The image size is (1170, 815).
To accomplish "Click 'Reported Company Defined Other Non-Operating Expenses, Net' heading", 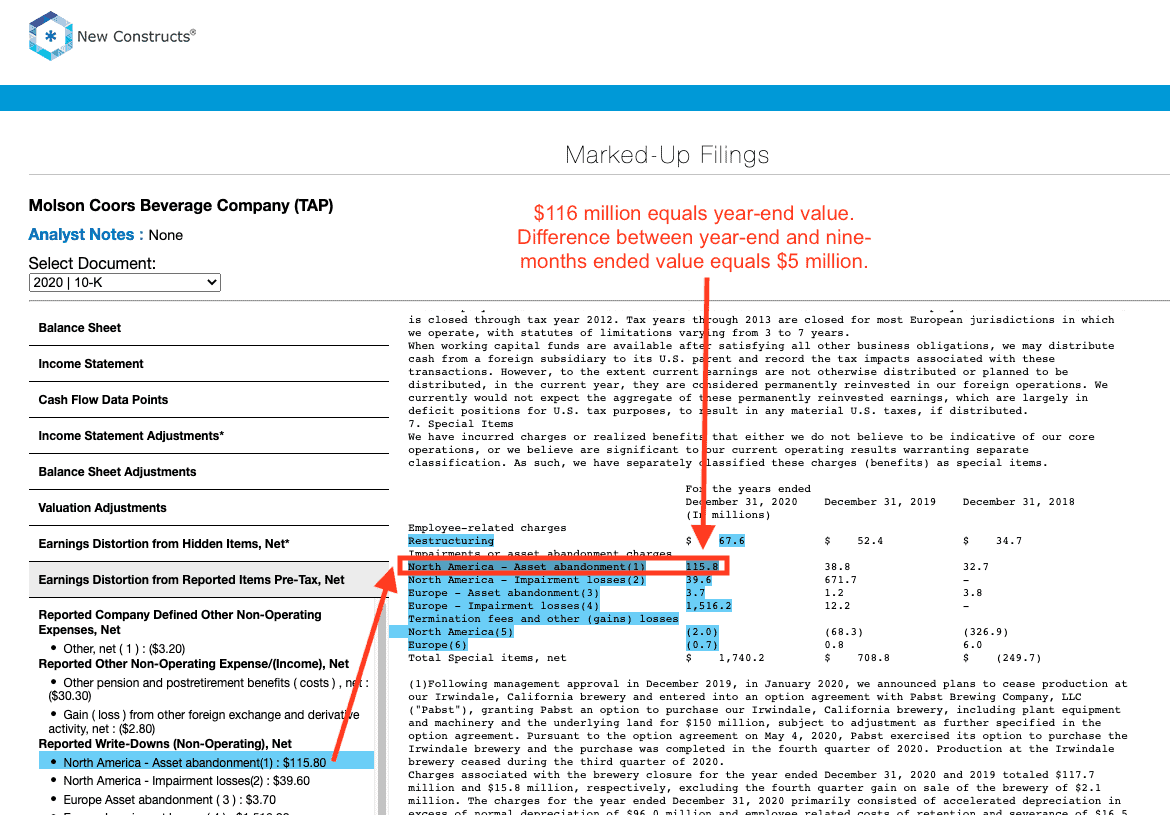I will tap(180, 622).
